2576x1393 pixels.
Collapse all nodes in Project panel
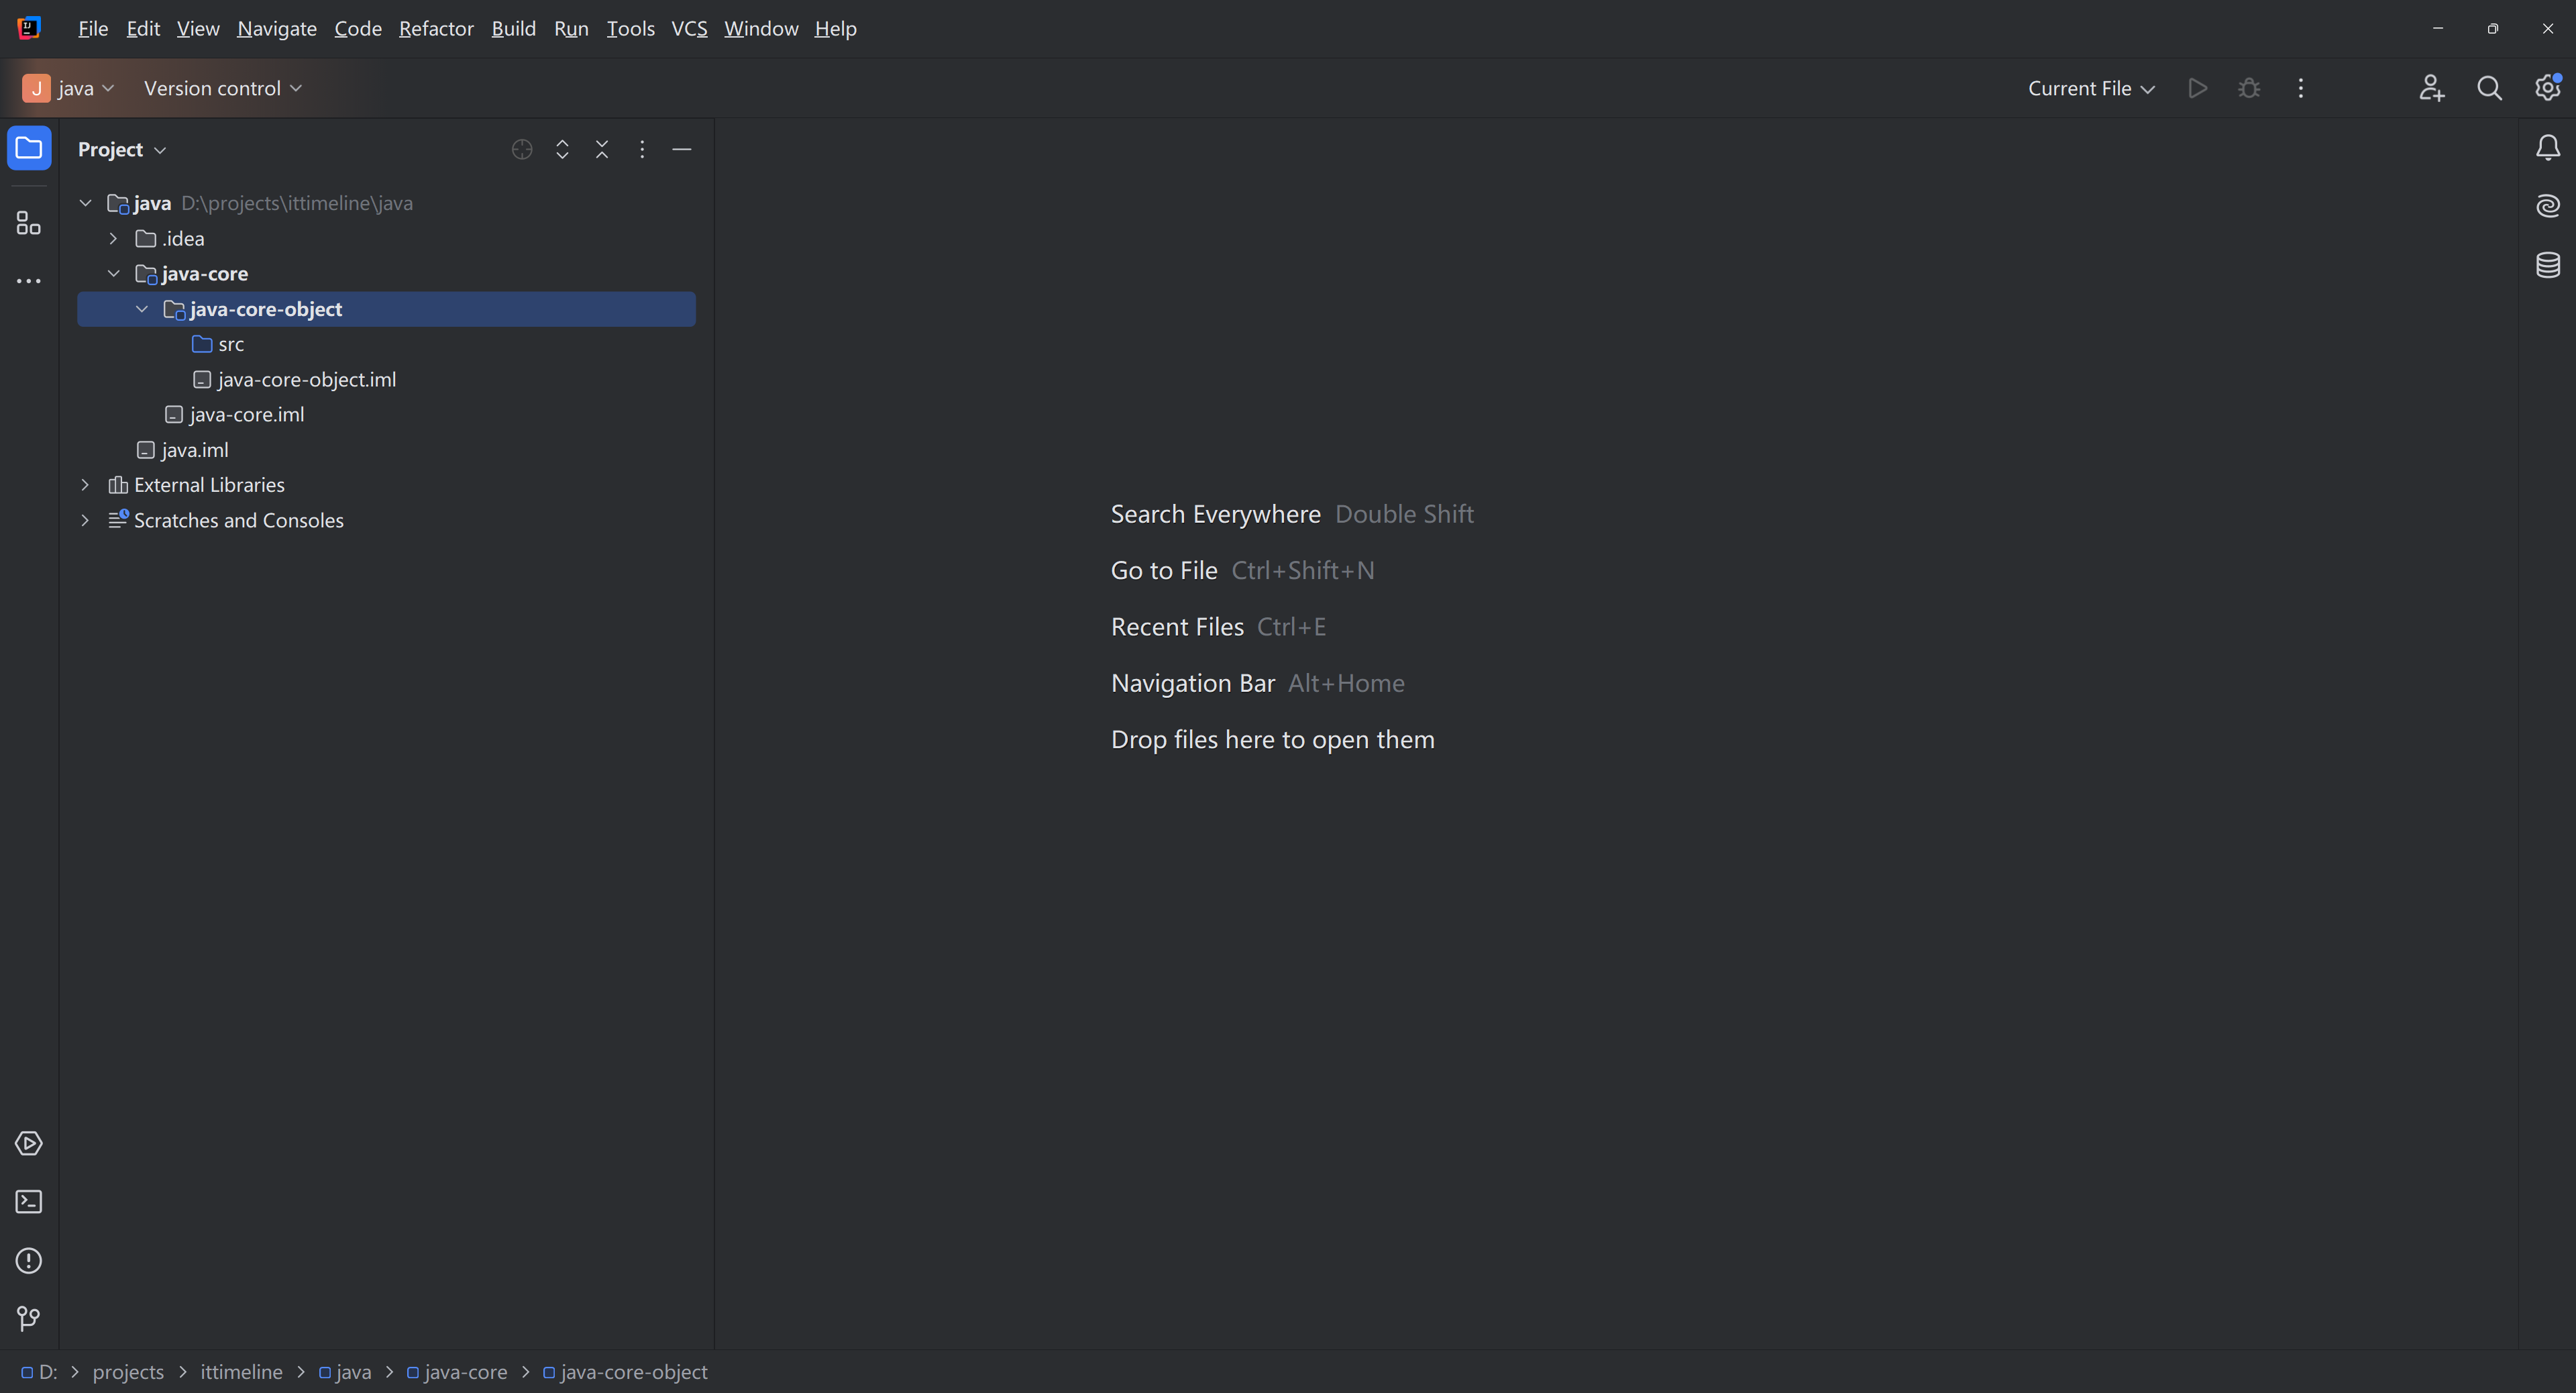pos(602,150)
